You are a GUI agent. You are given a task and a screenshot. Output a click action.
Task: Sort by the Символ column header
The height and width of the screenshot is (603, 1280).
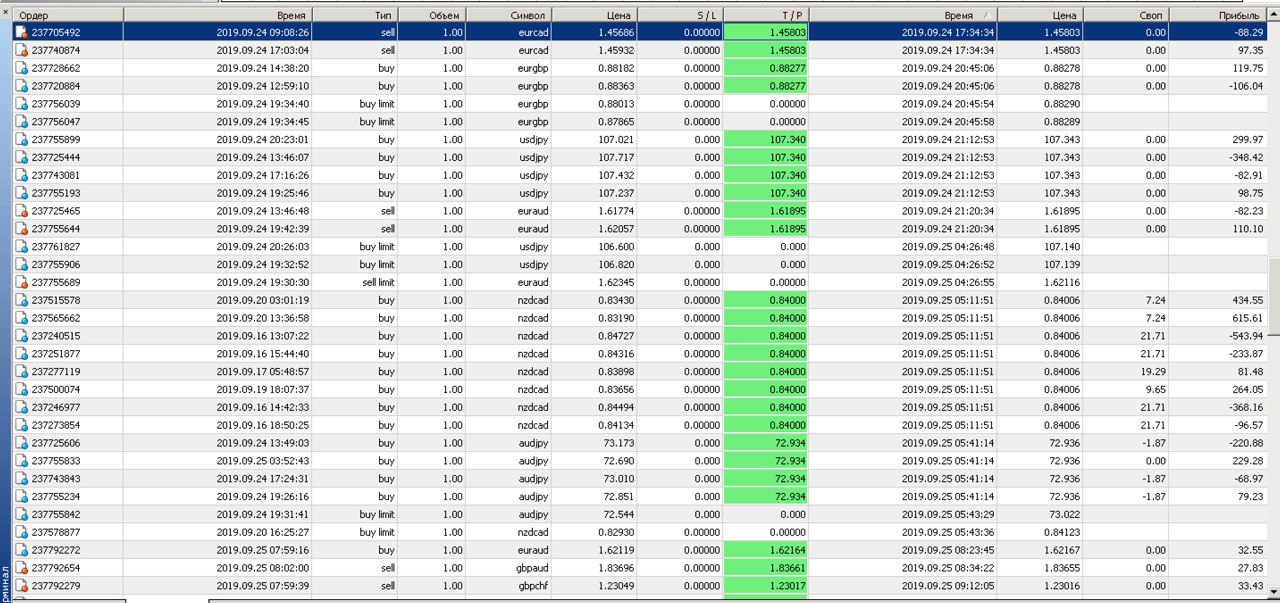[x=508, y=15]
